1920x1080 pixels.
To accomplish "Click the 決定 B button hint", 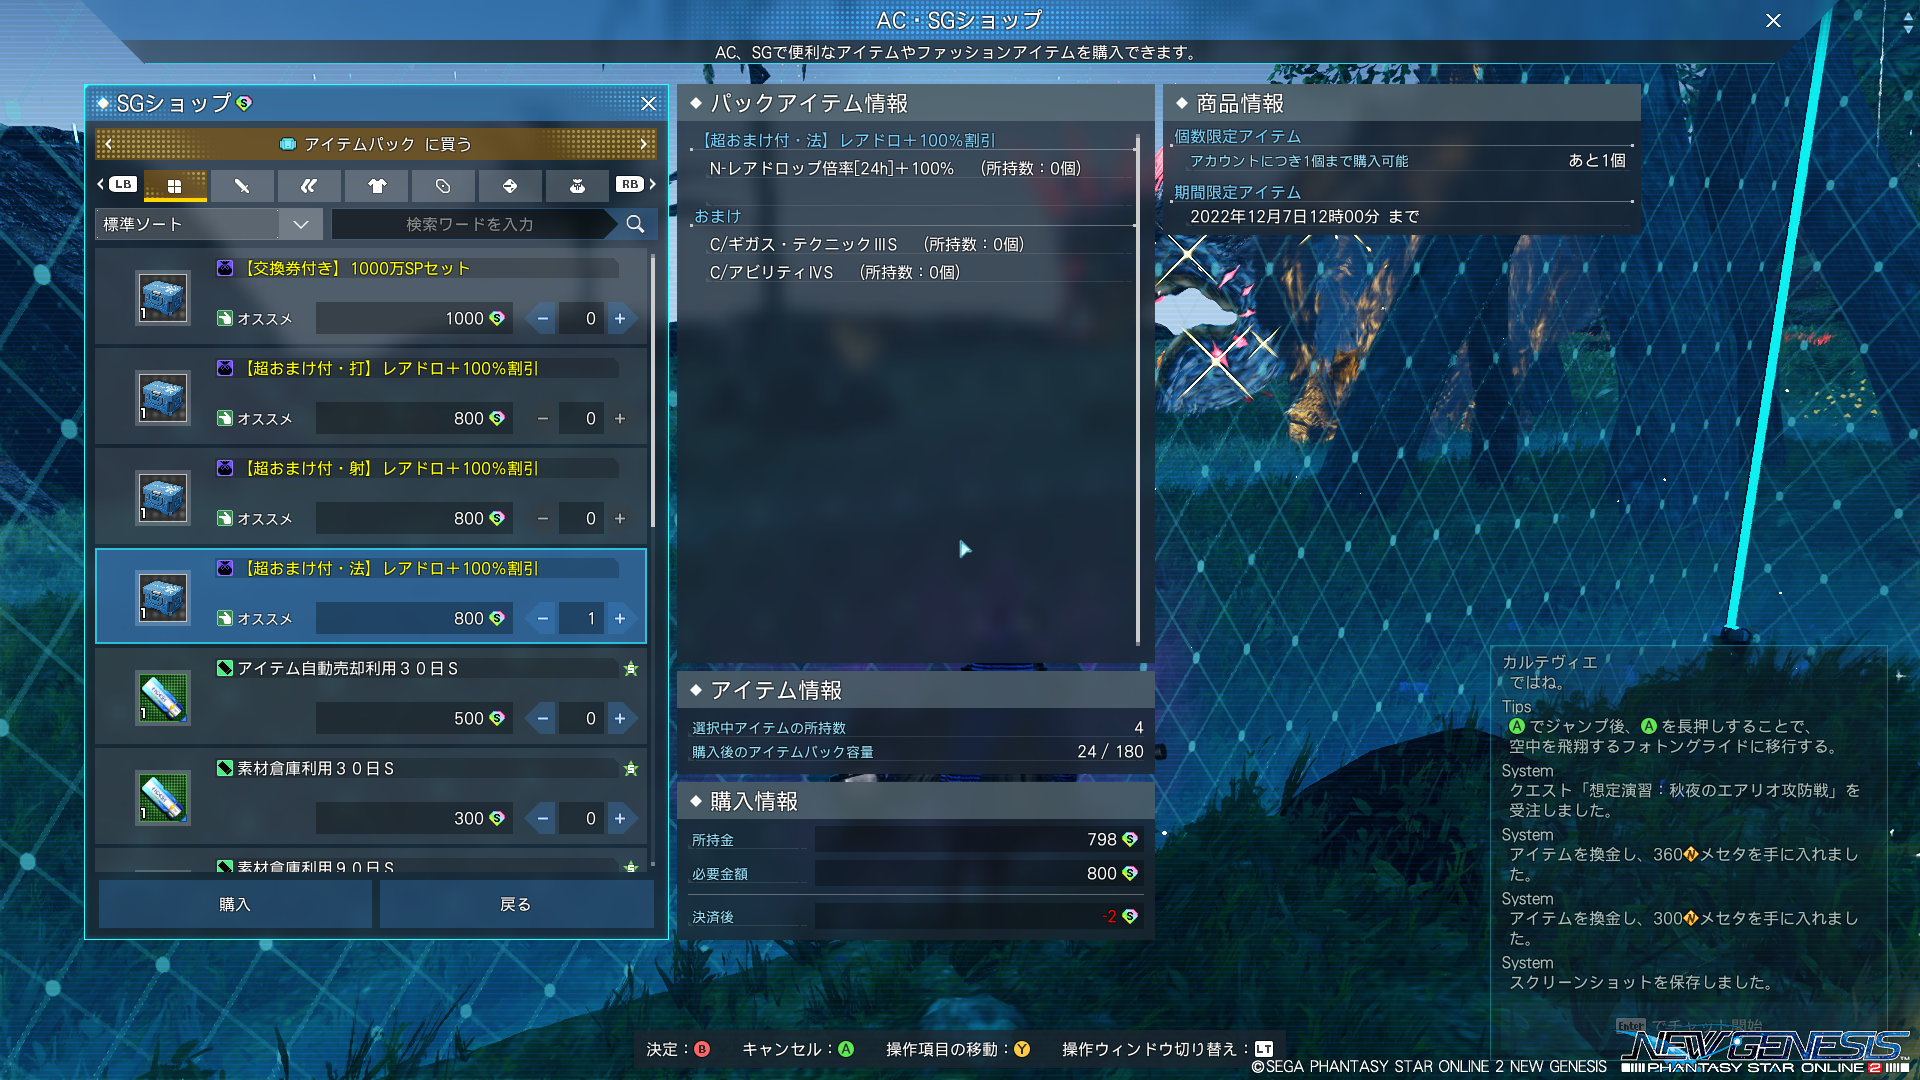I will click(x=678, y=1049).
